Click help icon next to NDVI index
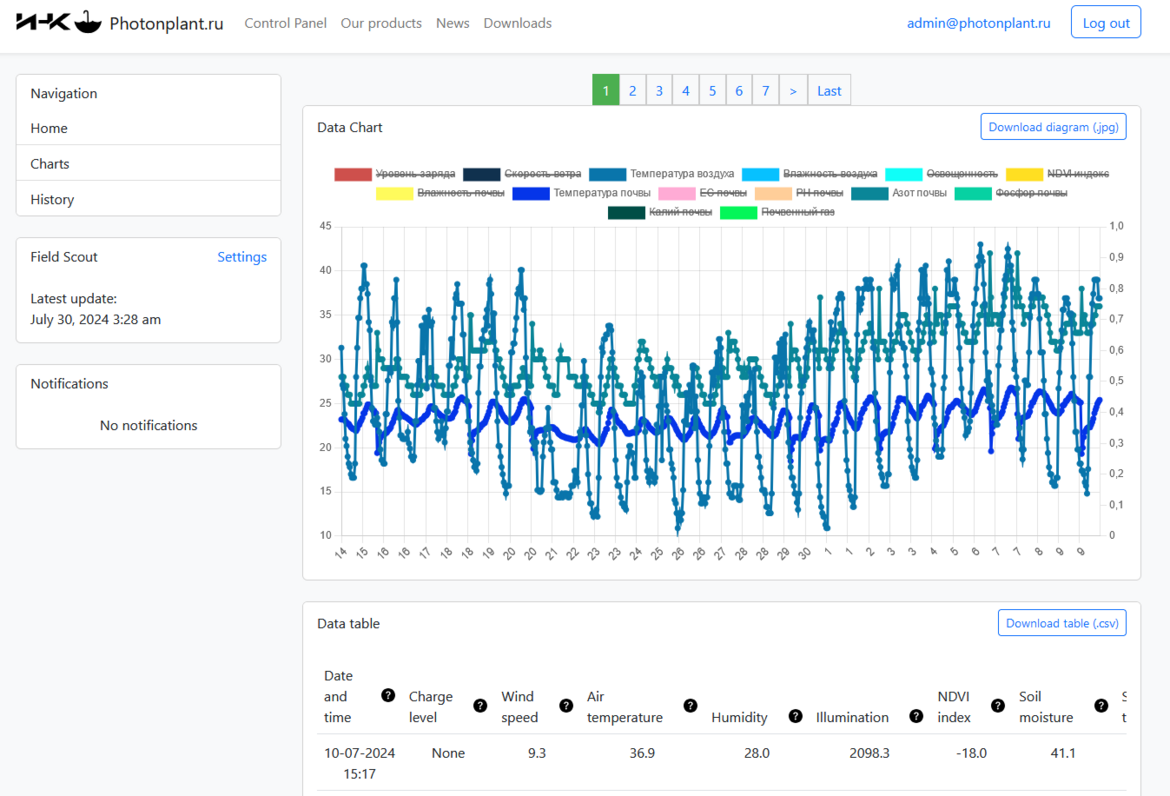The image size is (1170, 796). (997, 706)
